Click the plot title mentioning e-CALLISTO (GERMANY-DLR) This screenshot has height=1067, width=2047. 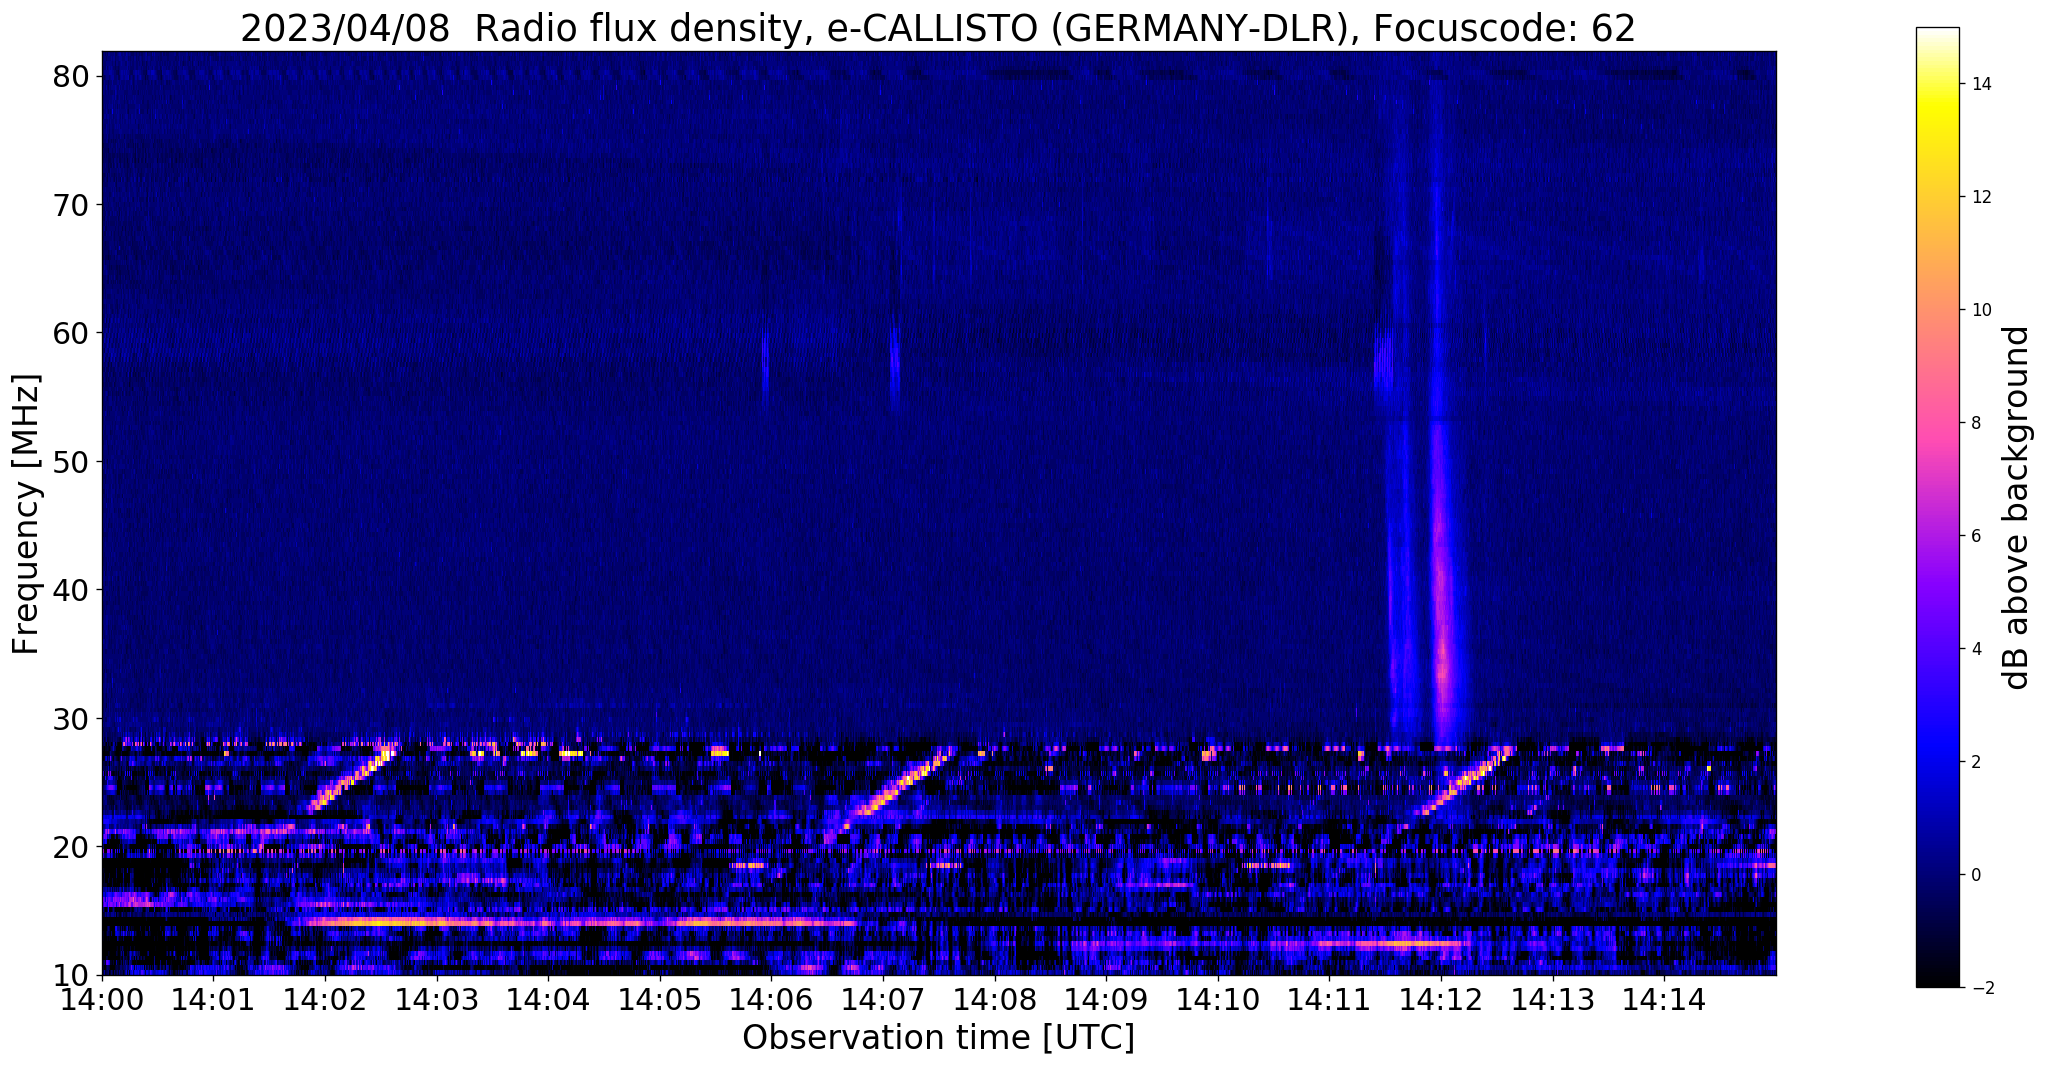pos(938,28)
